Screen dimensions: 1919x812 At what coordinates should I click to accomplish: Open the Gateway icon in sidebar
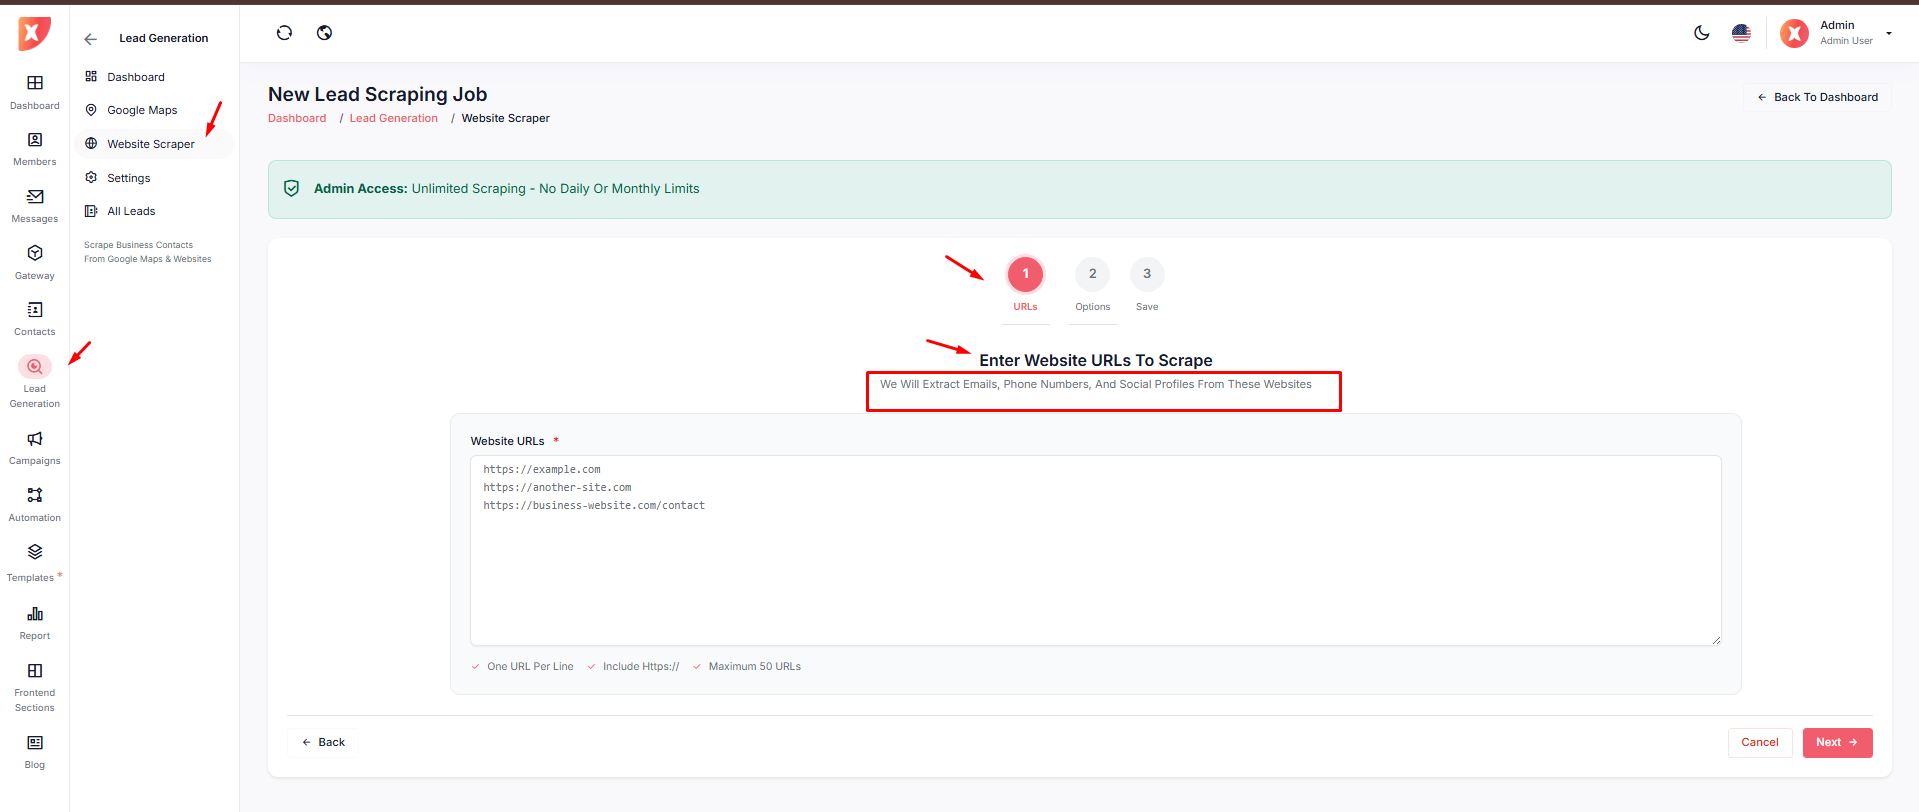pyautogui.click(x=35, y=254)
